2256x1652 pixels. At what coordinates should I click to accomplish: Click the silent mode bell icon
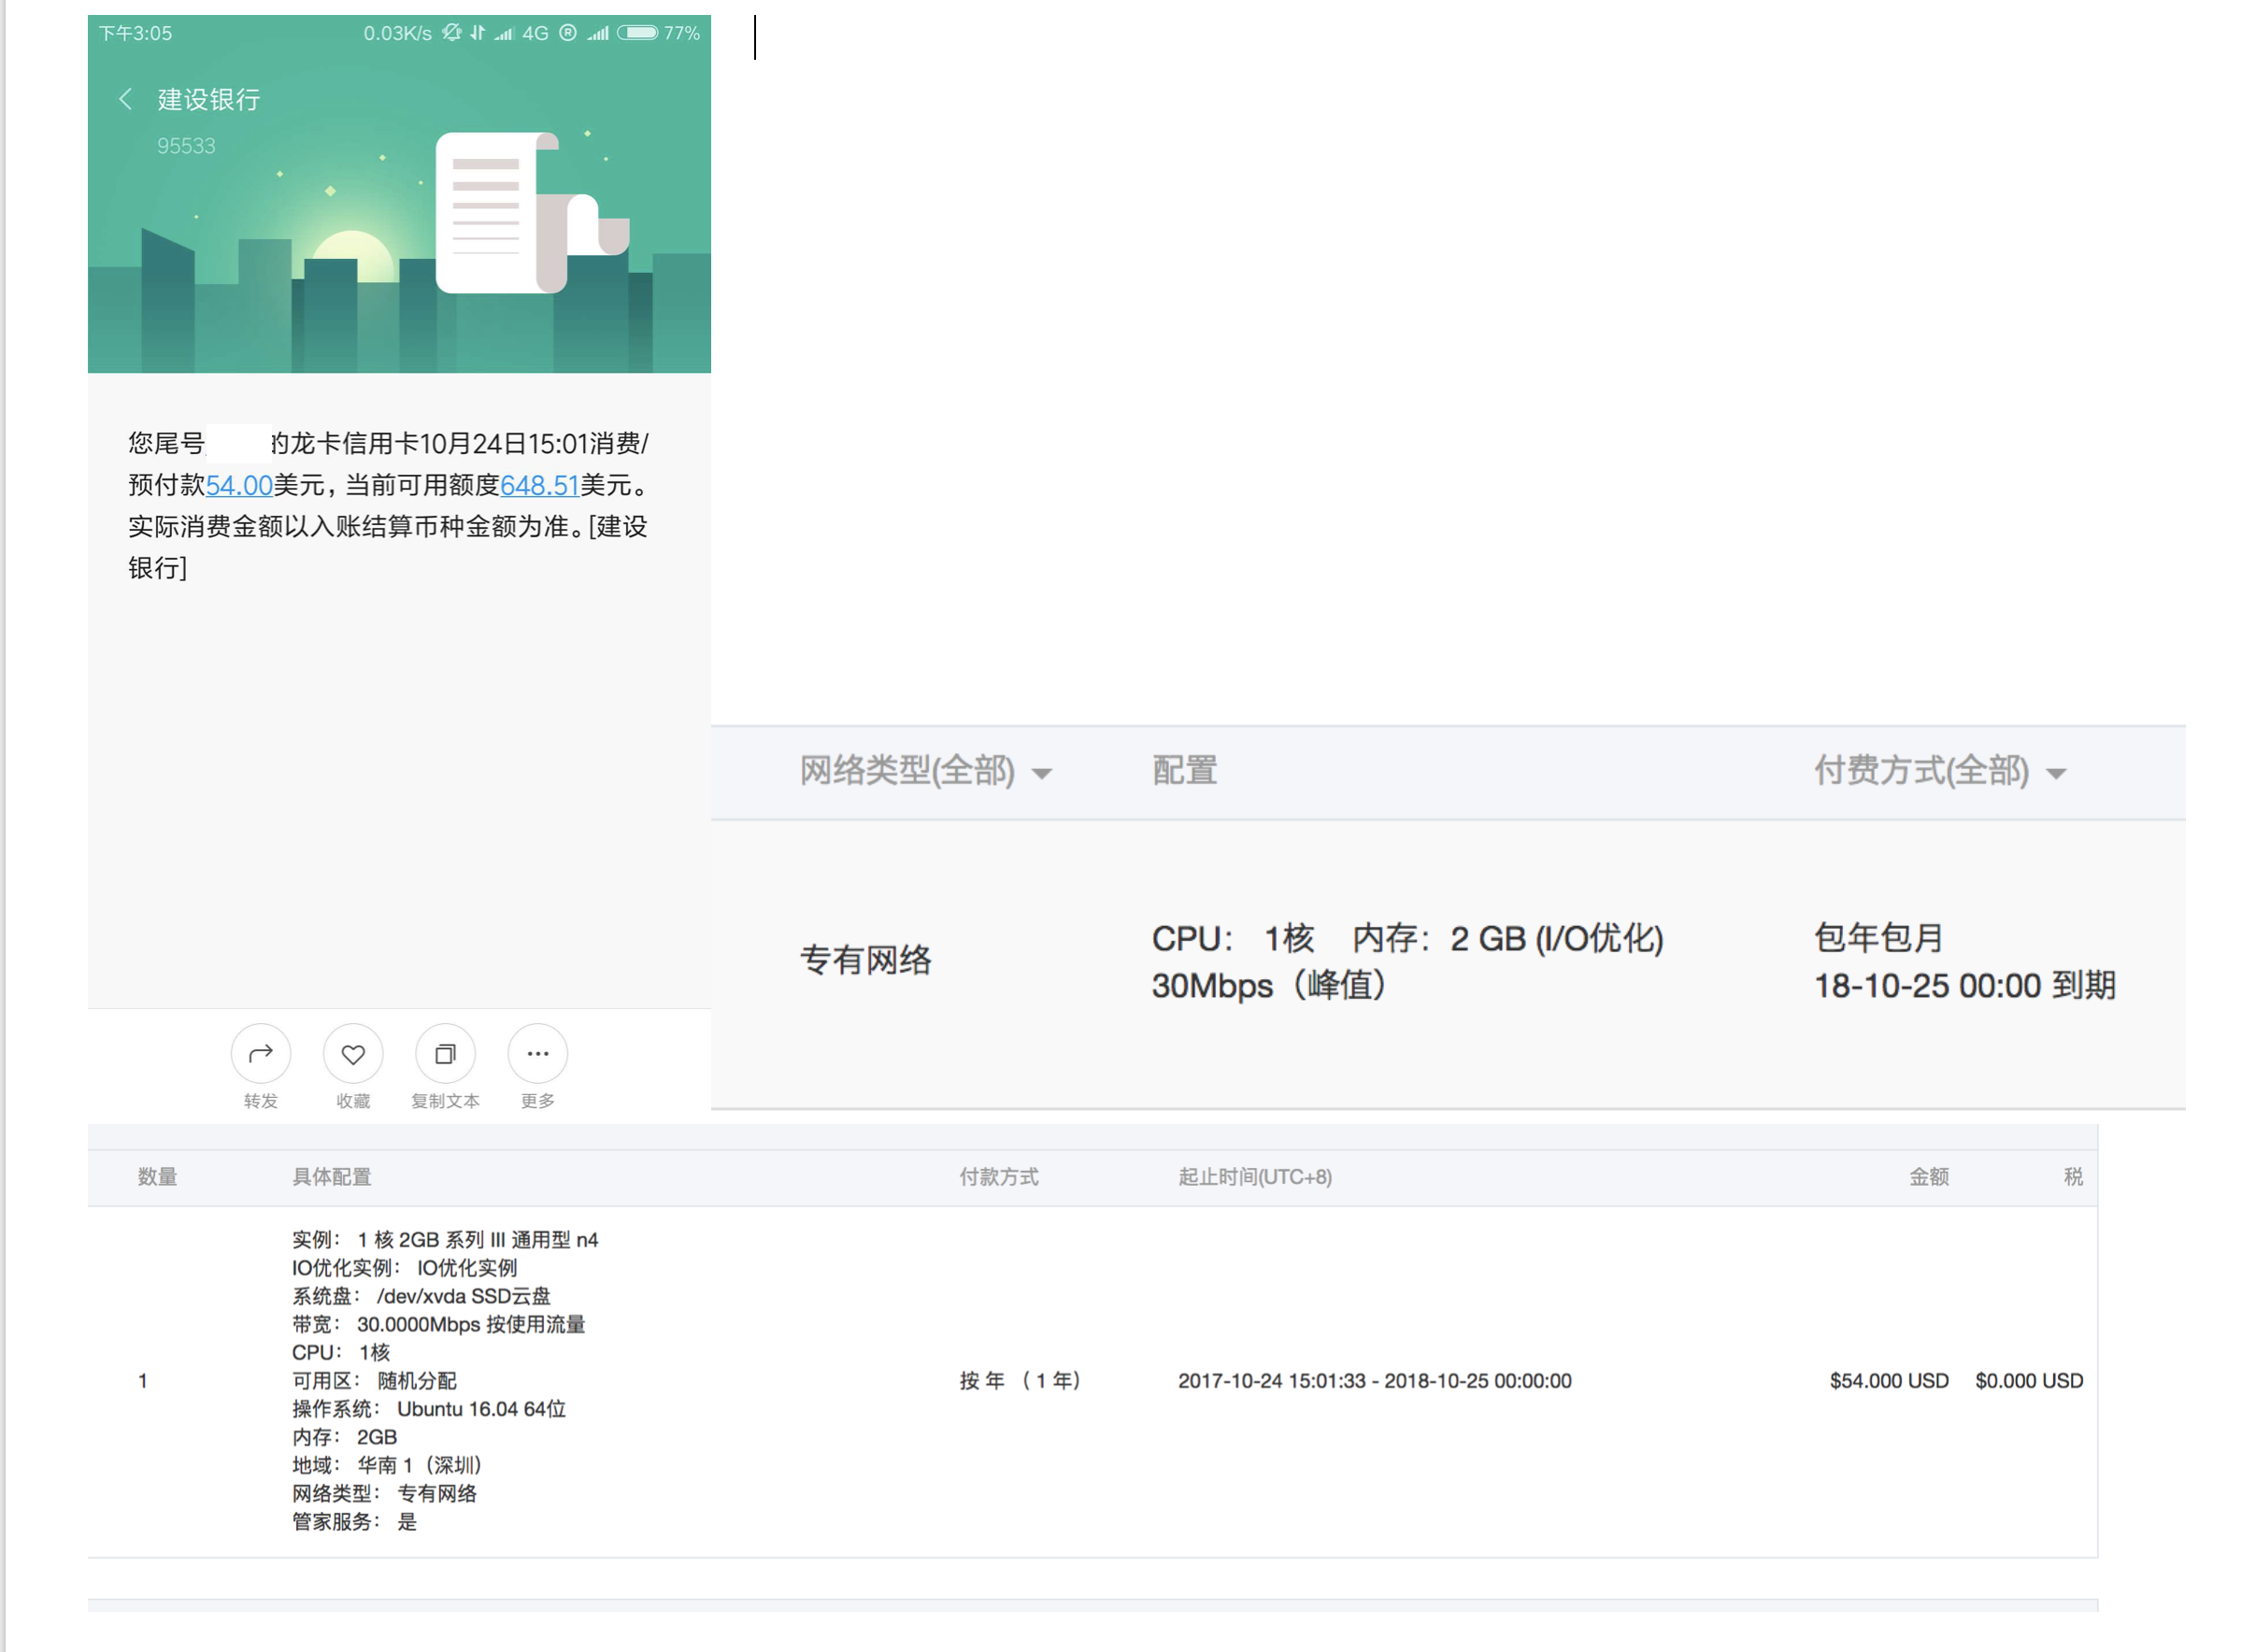point(451,33)
